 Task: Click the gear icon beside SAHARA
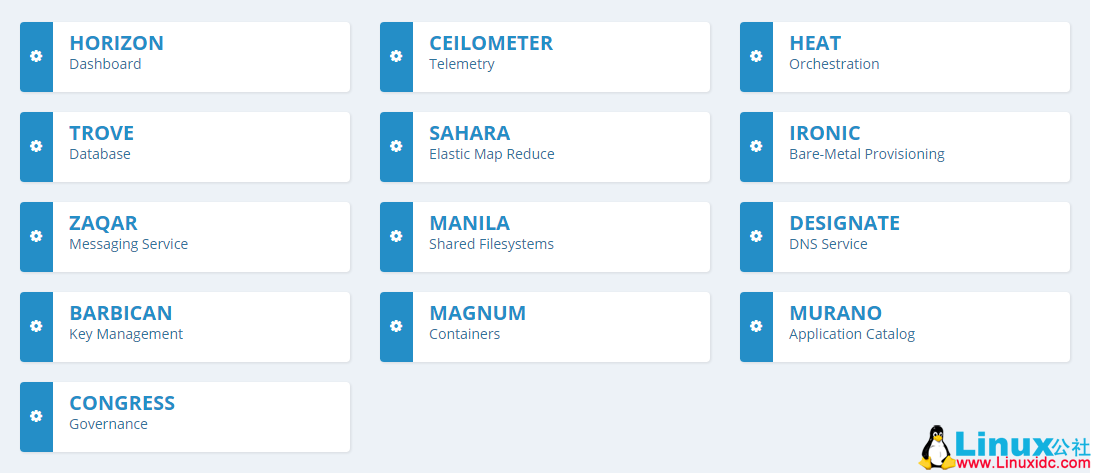(396, 146)
